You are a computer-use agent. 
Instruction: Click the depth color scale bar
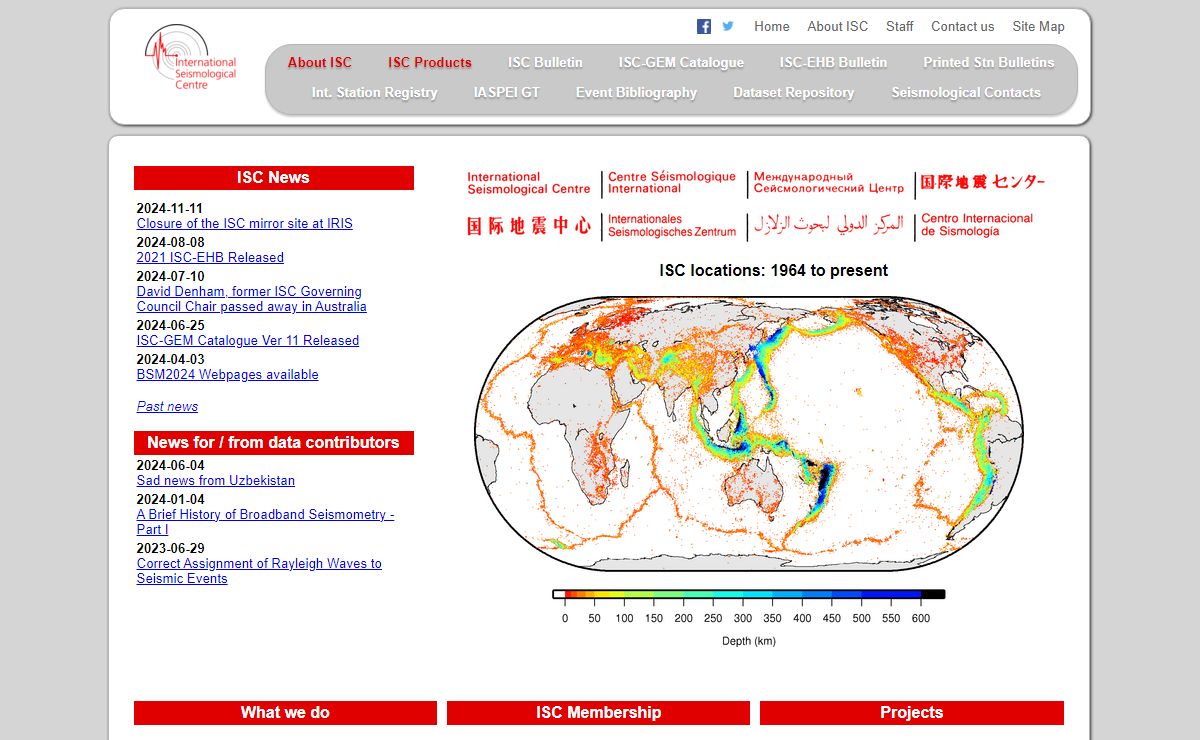pyautogui.click(x=749, y=594)
